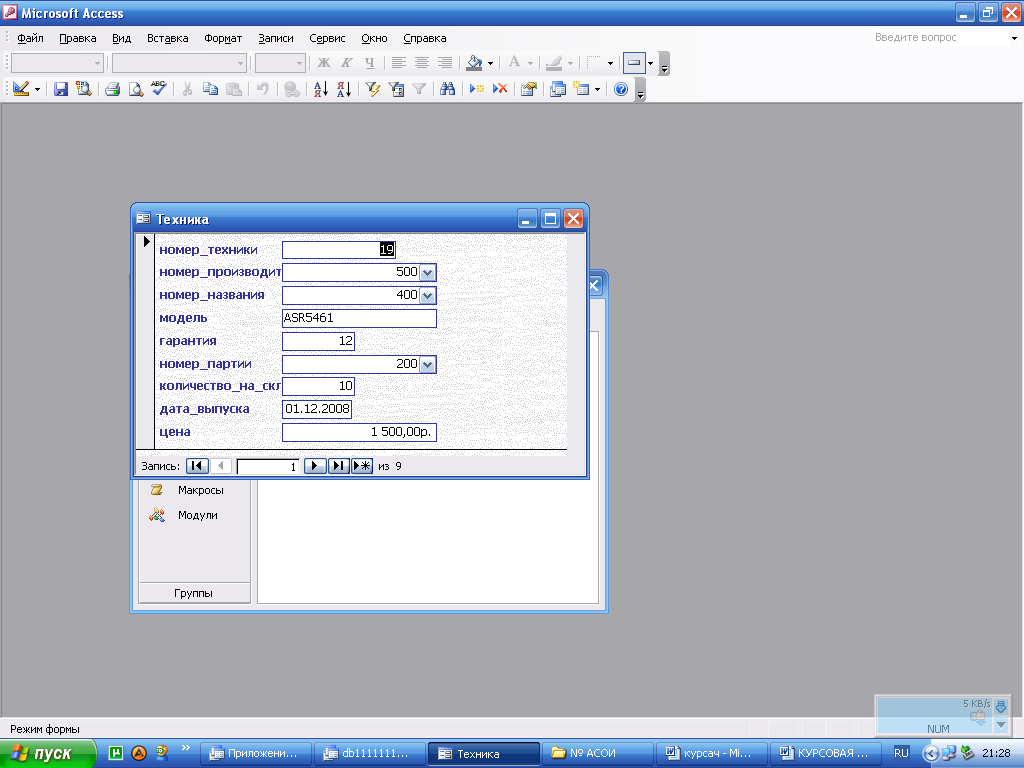Viewport: 1024px width, 768px height.
Task: Show the Database Window via toolbar icon
Action: tap(558, 89)
